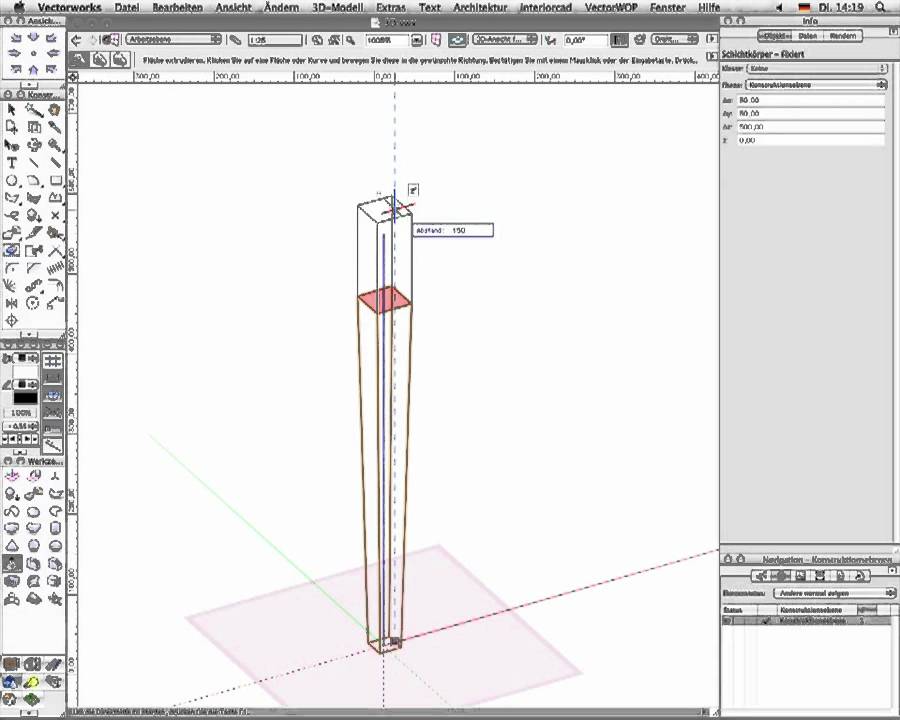900x720 pixels.
Task: Open the Architektur menu
Action: pyautogui.click(x=480, y=7)
